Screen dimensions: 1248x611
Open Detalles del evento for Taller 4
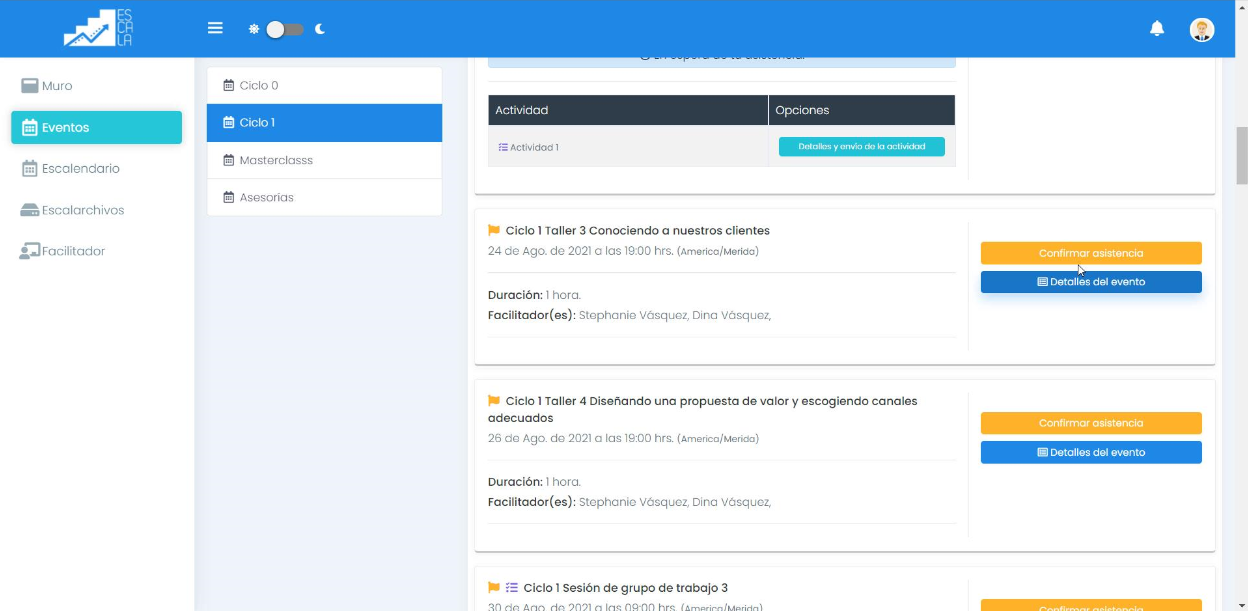(1090, 453)
